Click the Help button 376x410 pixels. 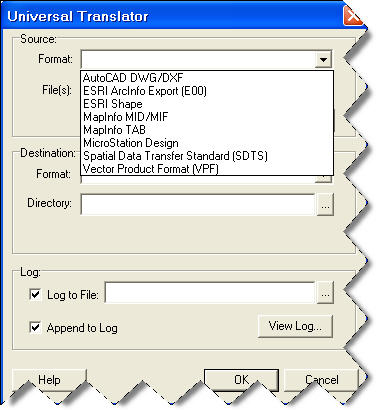[49, 380]
